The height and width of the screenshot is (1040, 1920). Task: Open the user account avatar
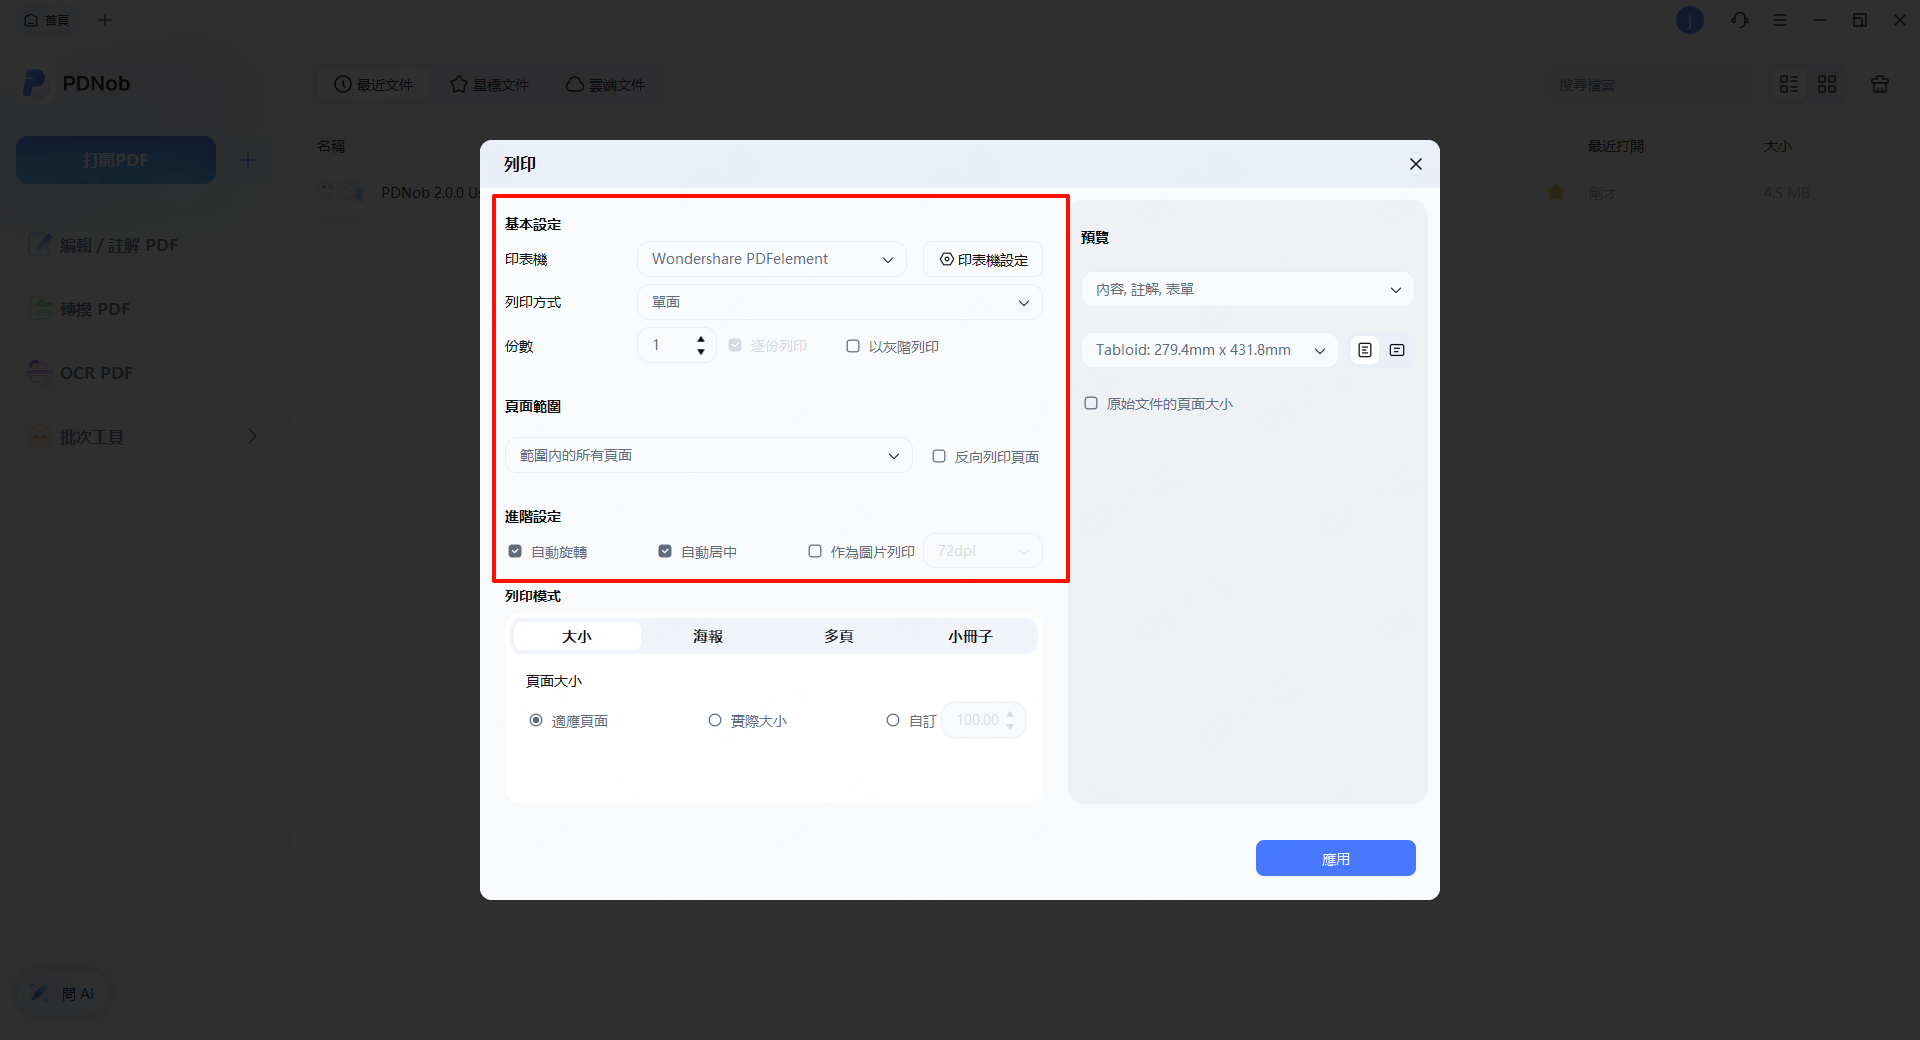1690,20
